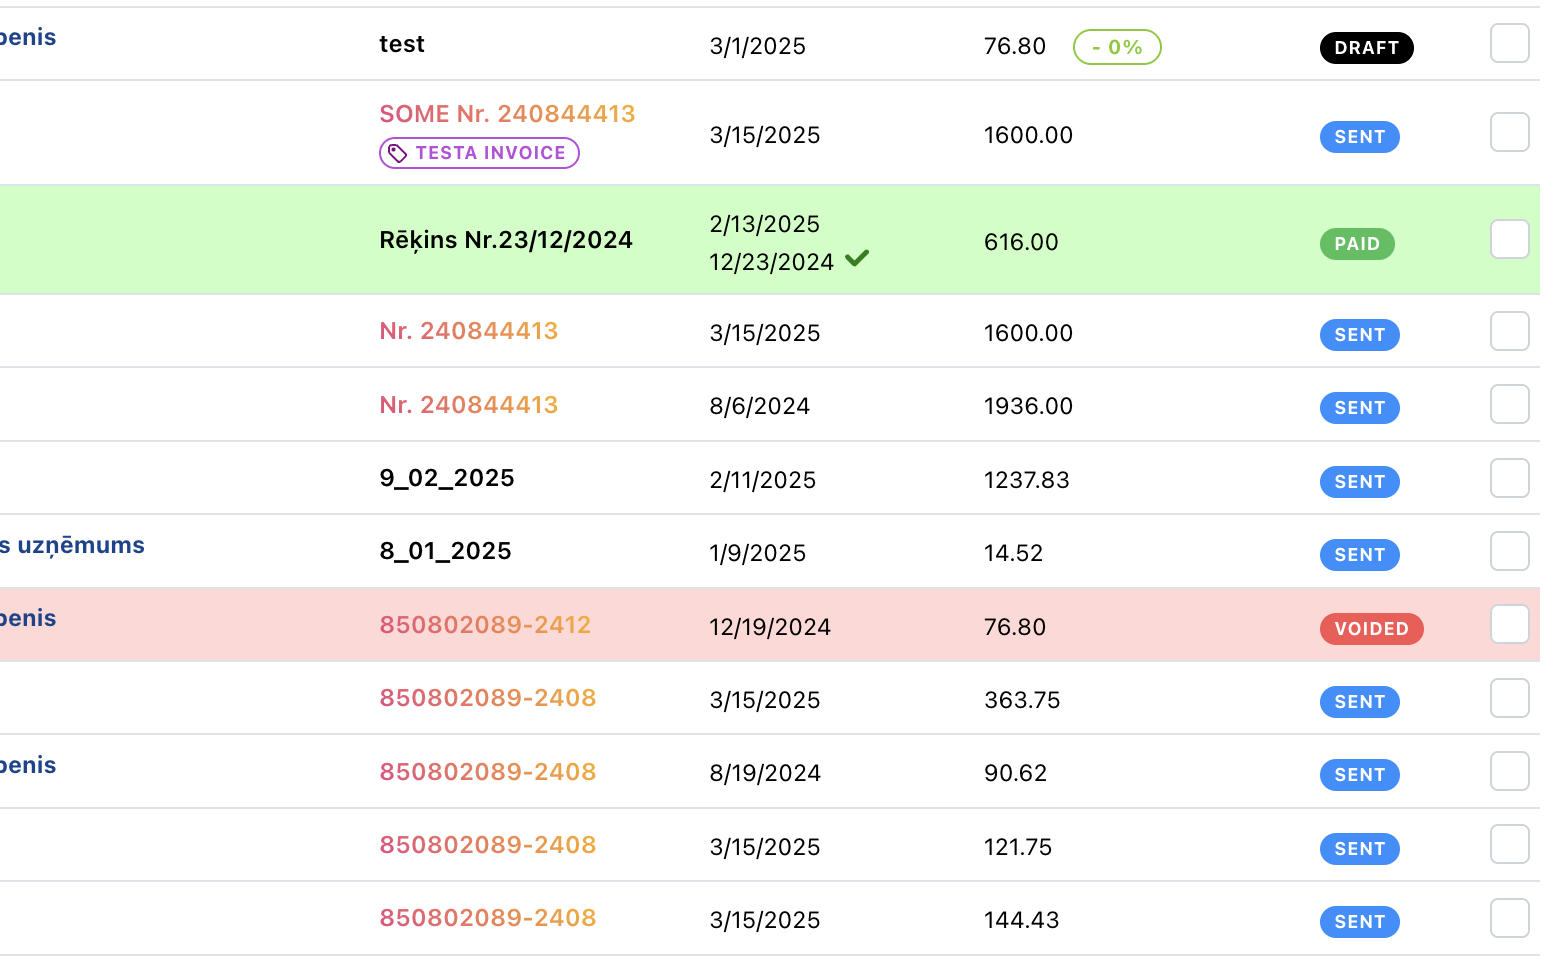
Task: Select checkbox in SOME Nr. 240844413 row
Action: coord(1509,132)
